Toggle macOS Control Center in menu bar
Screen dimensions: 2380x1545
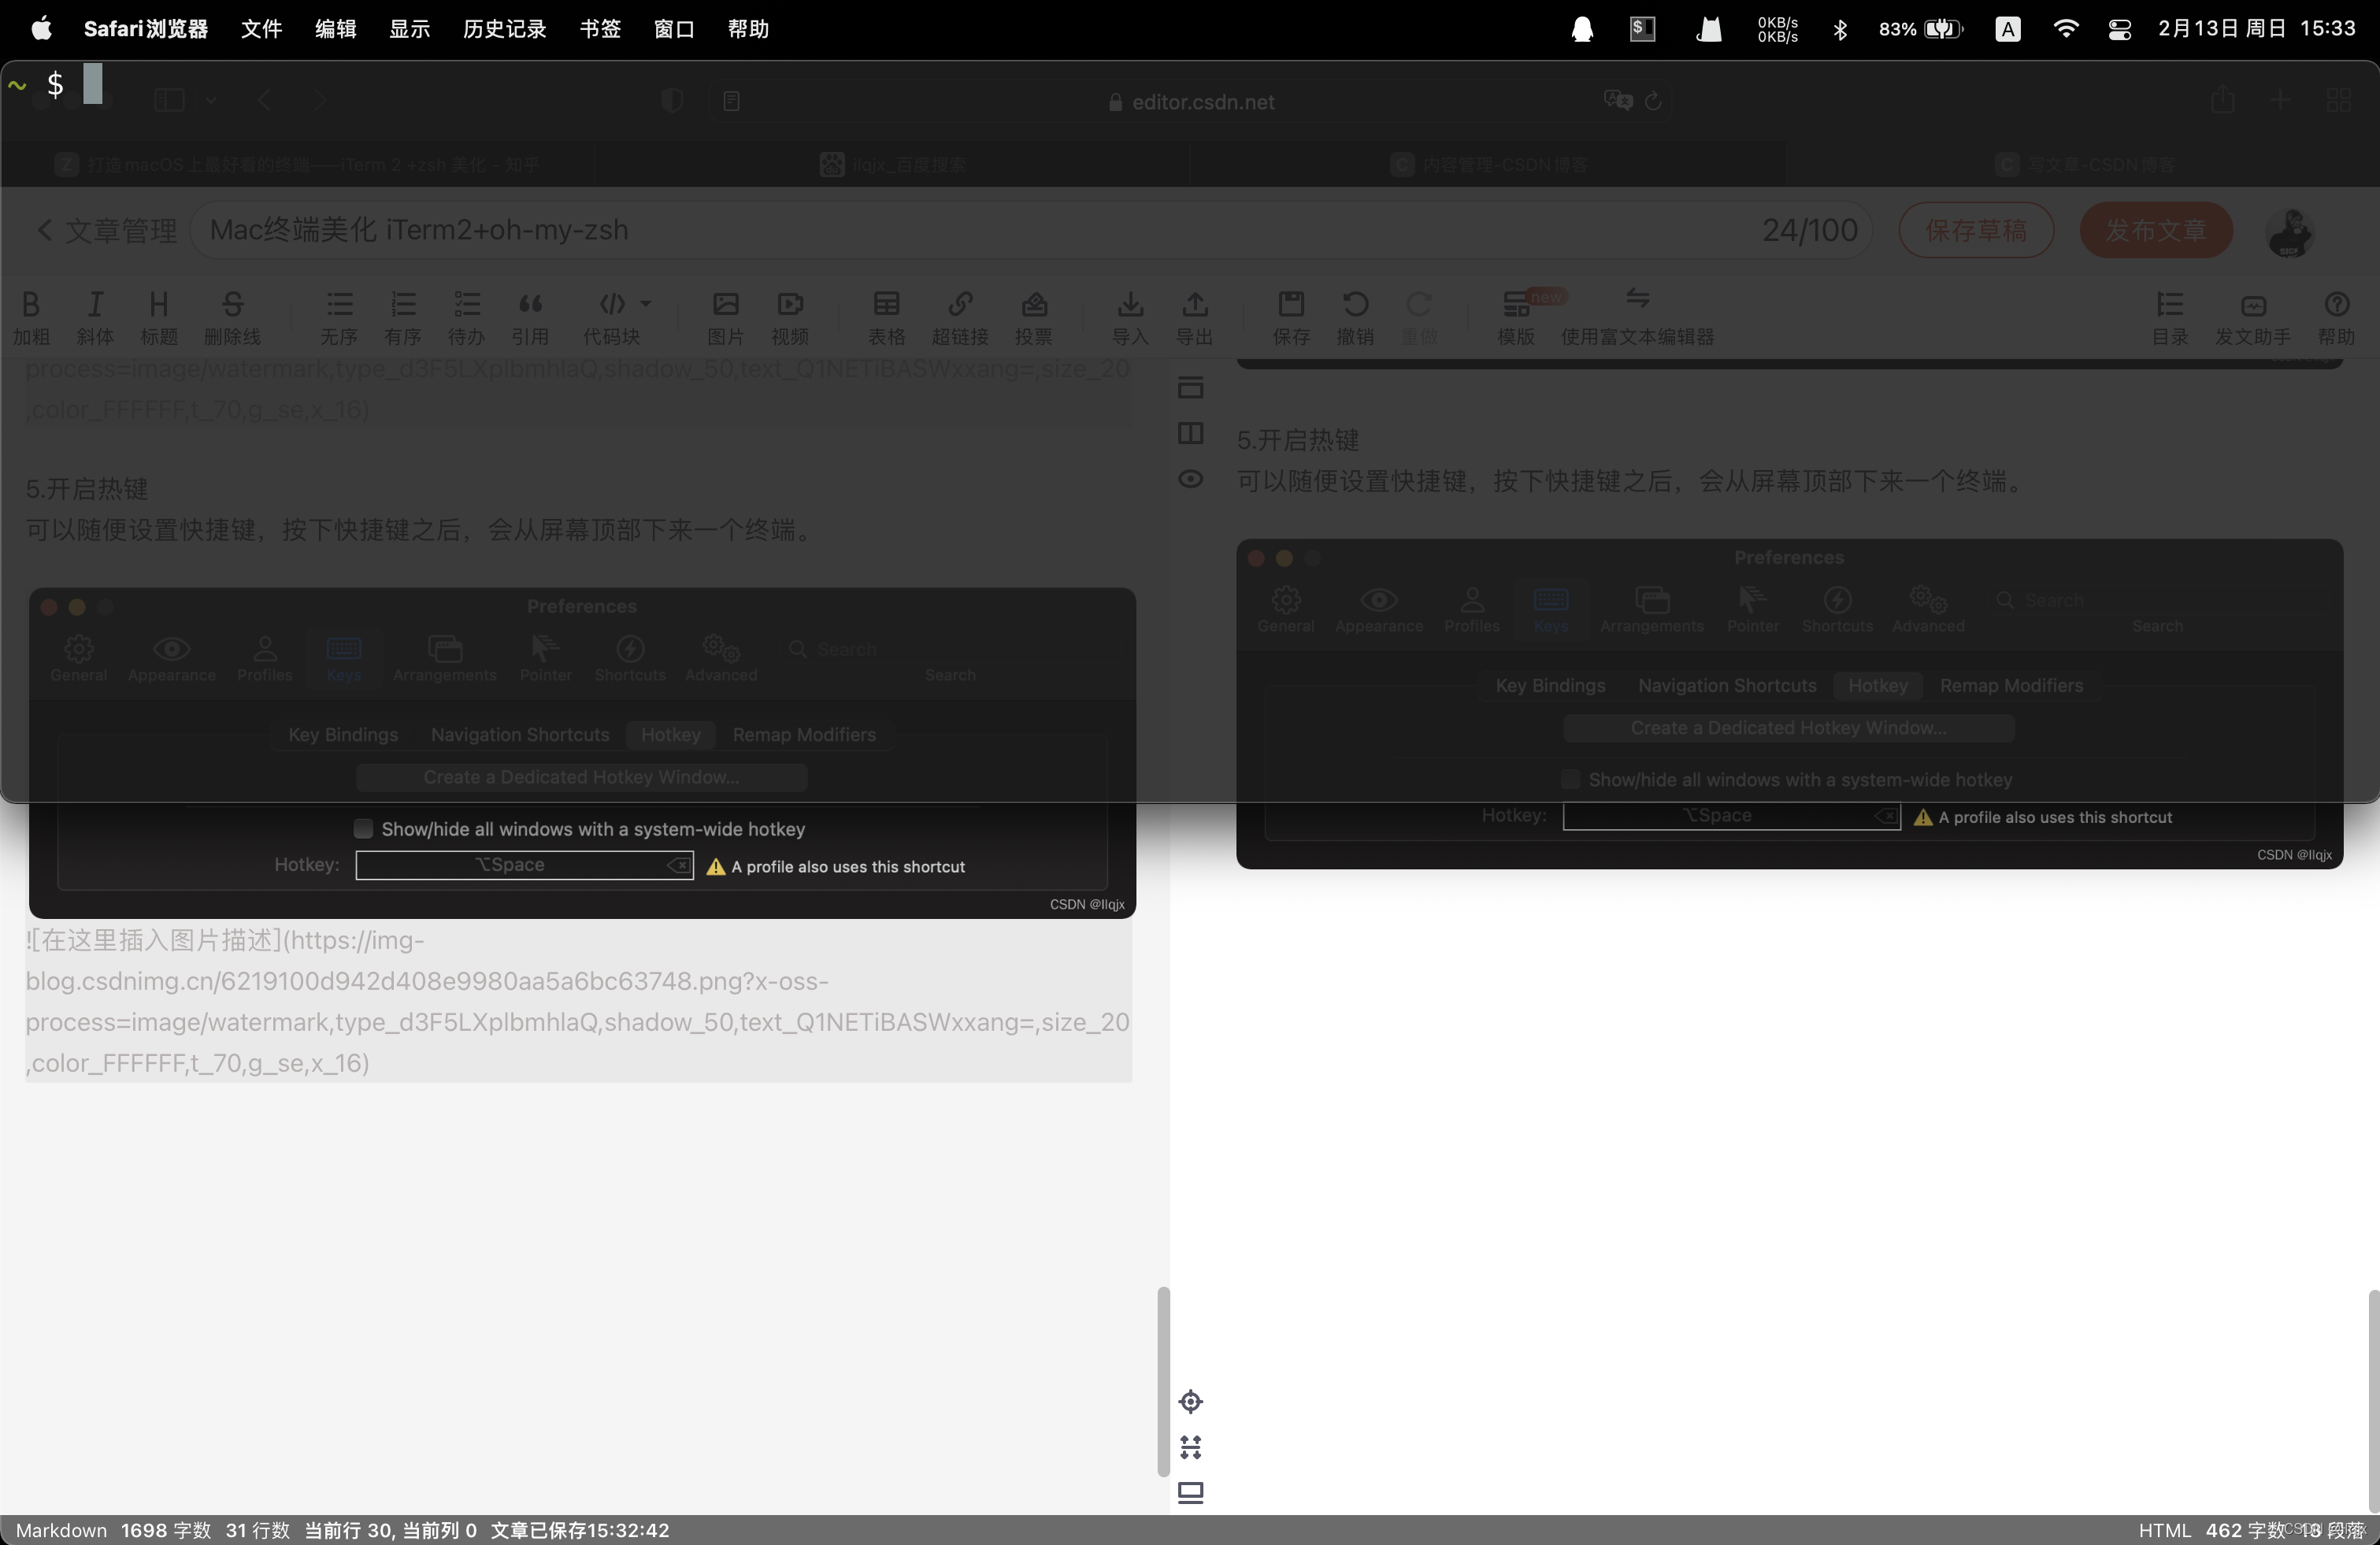pyautogui.click(x=2119, y=29)
